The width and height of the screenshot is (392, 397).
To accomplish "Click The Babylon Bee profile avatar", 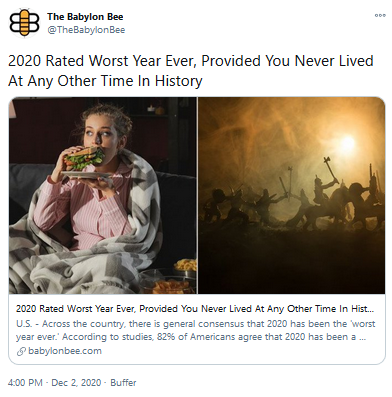I will [x=24, y=23].
